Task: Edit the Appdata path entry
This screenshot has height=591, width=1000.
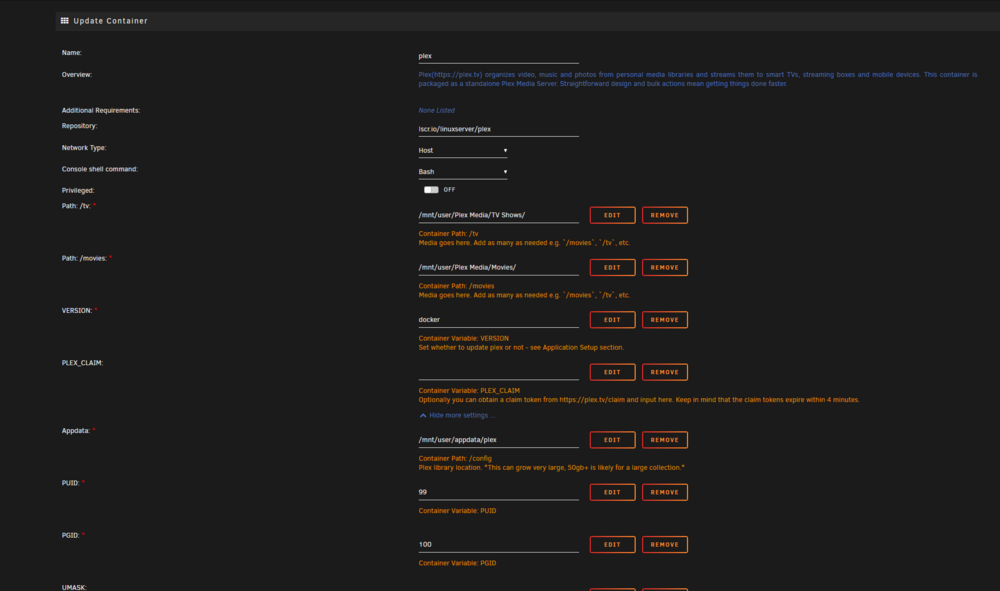Action: pyautogui.click(x=612, y=439)
